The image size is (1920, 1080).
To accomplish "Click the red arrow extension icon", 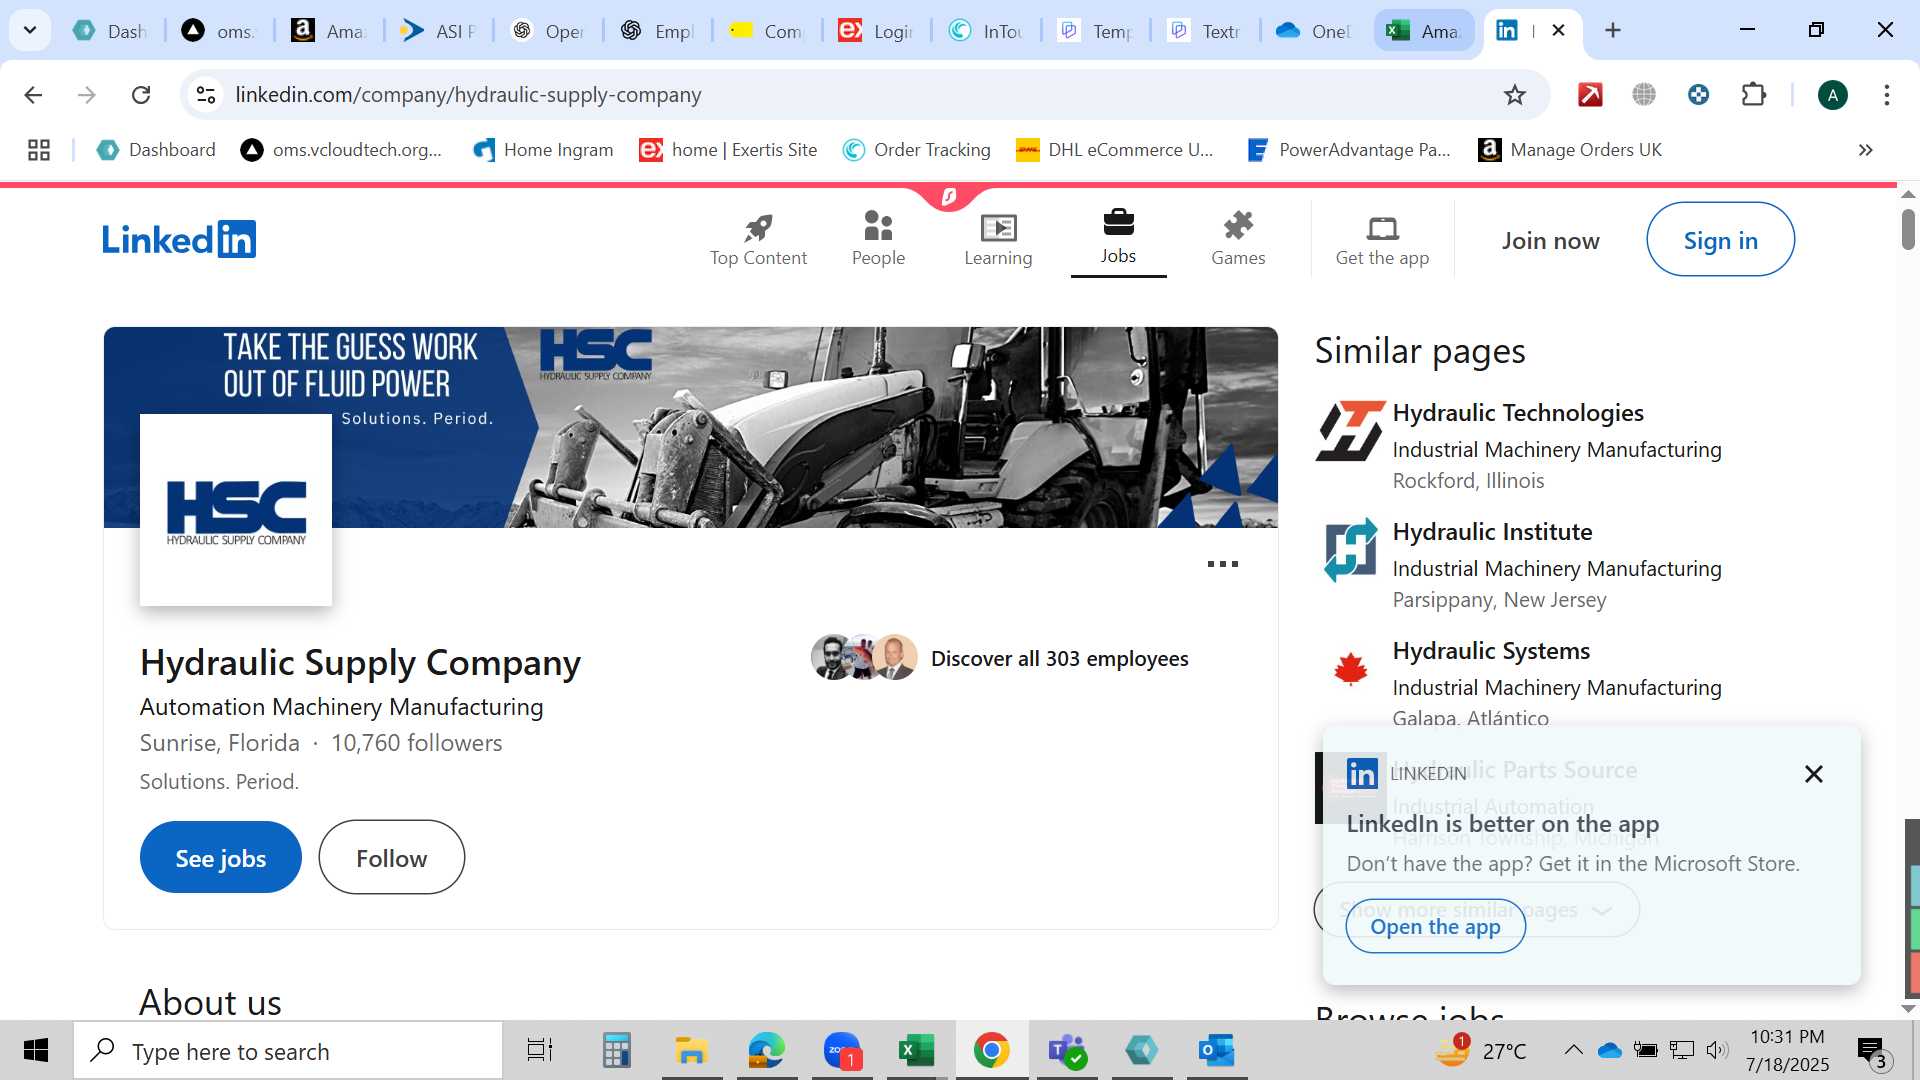I will (1590, 95).
